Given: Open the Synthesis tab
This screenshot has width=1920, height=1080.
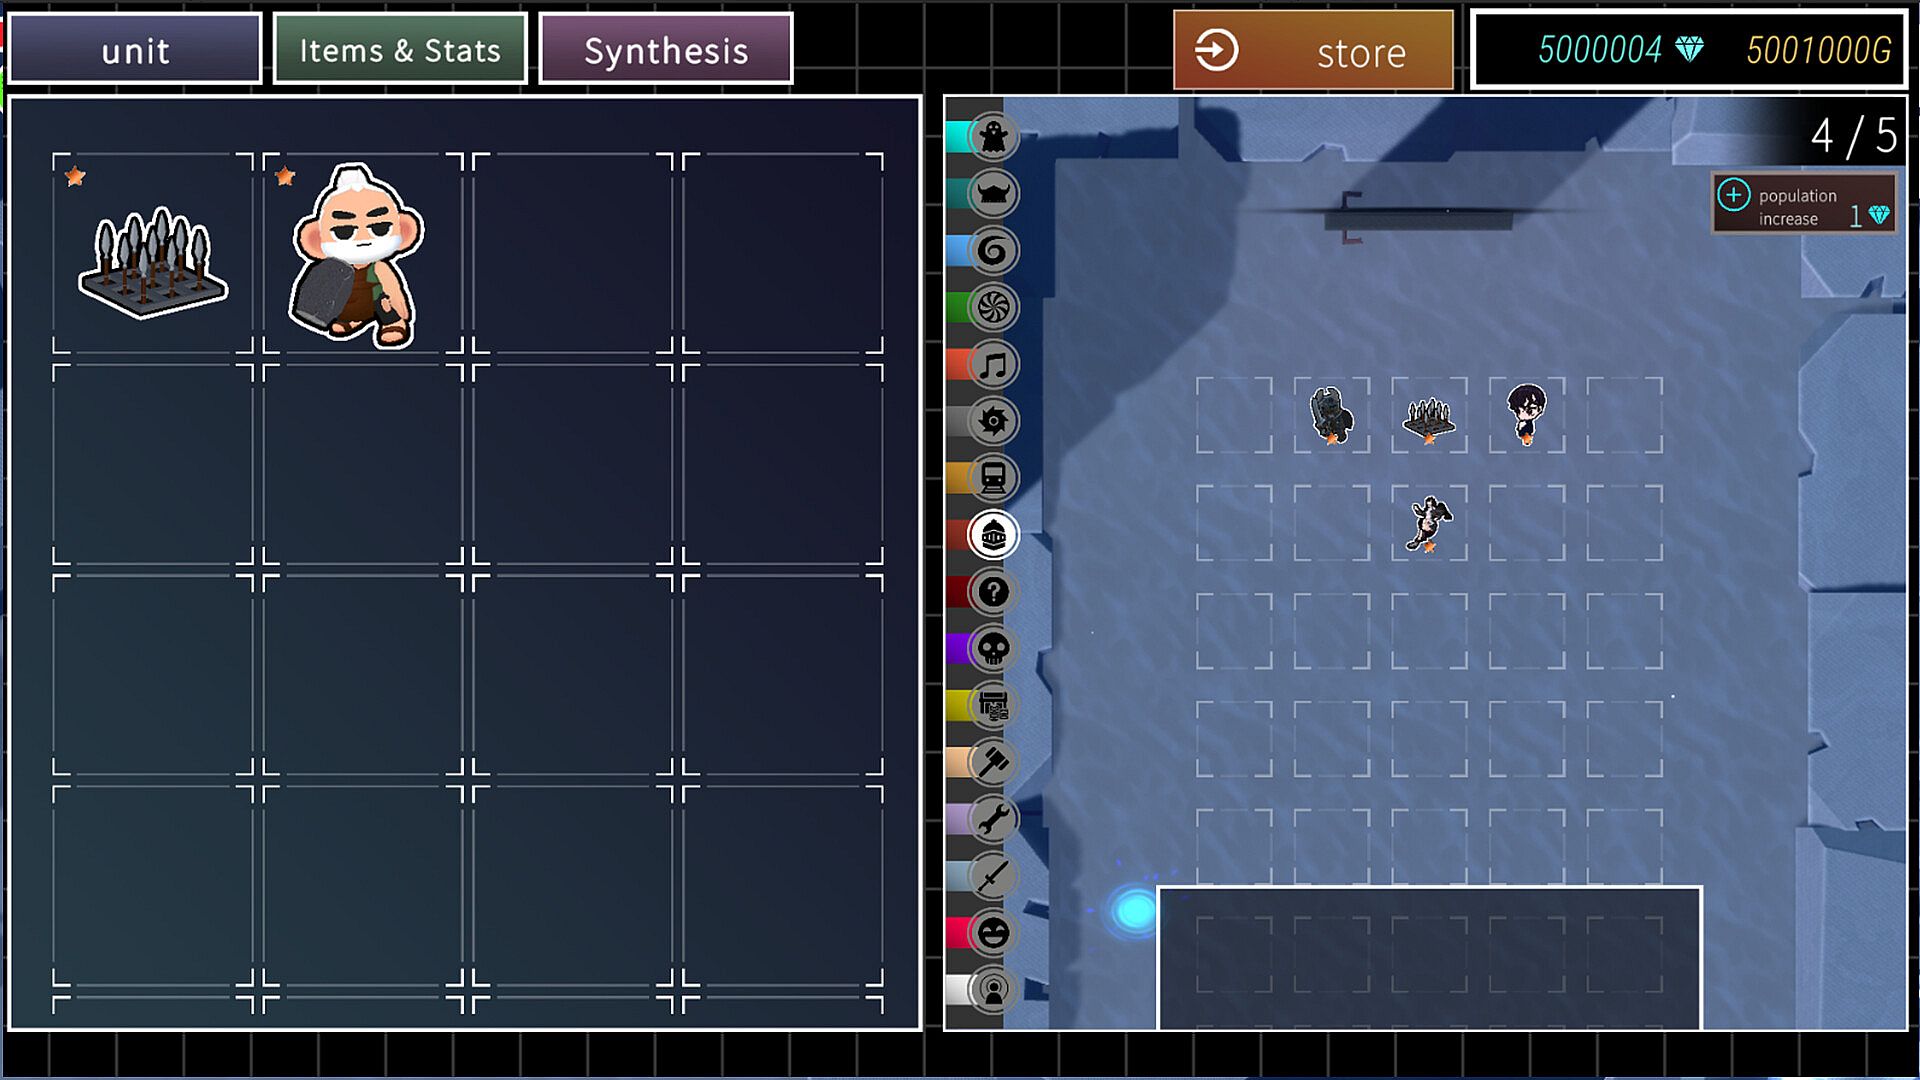Looking at the screenshot, I should (666, 50).
